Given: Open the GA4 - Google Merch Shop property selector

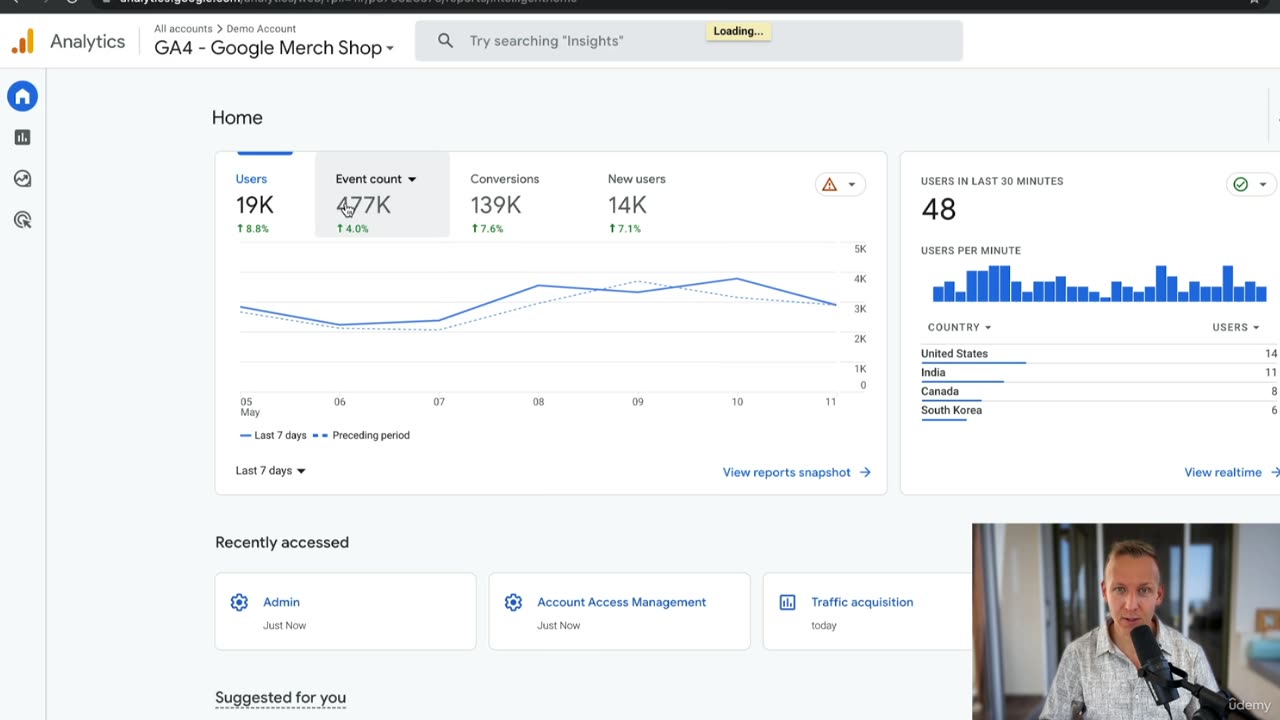Looking at the screenshot, I should coord(274,48).
